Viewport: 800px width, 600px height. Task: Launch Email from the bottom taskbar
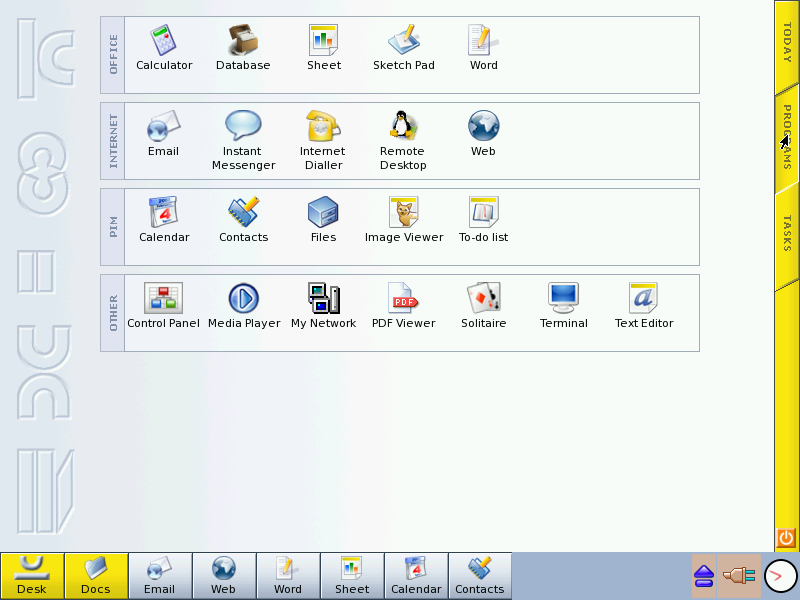pos(160,576)
